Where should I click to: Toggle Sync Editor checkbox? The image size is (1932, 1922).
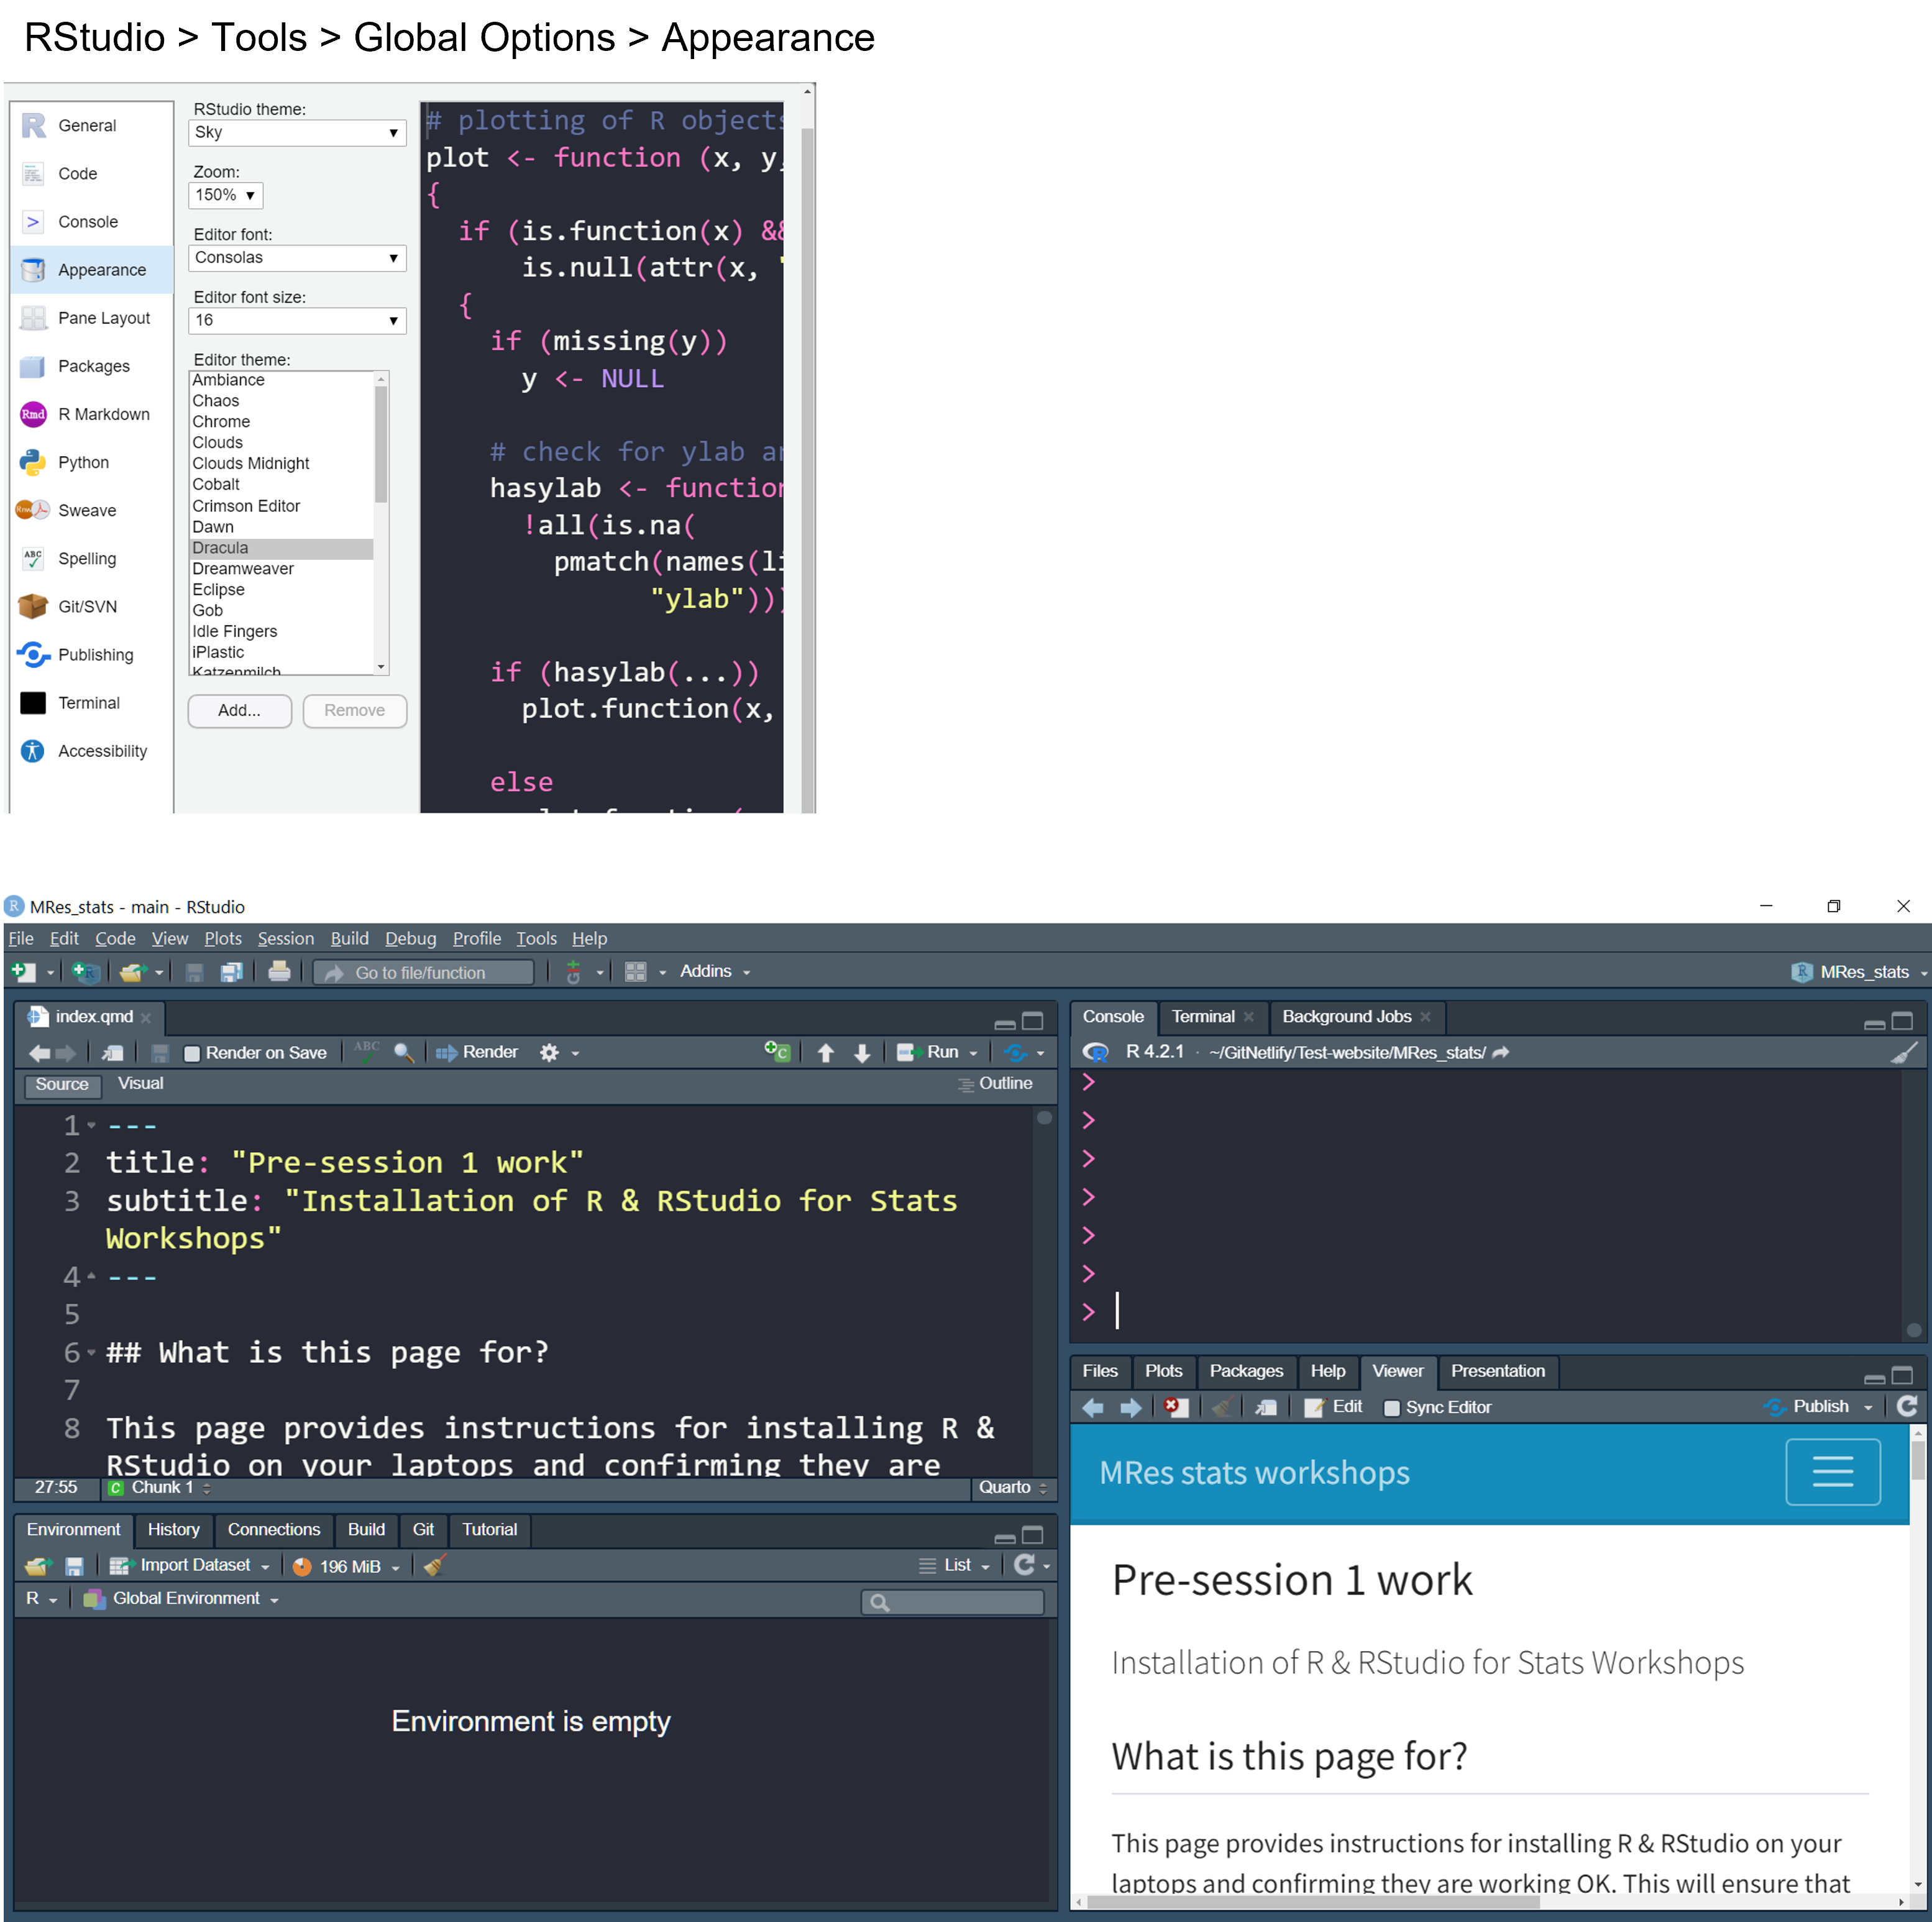pyautogui.click(x=1391, y=1408)
